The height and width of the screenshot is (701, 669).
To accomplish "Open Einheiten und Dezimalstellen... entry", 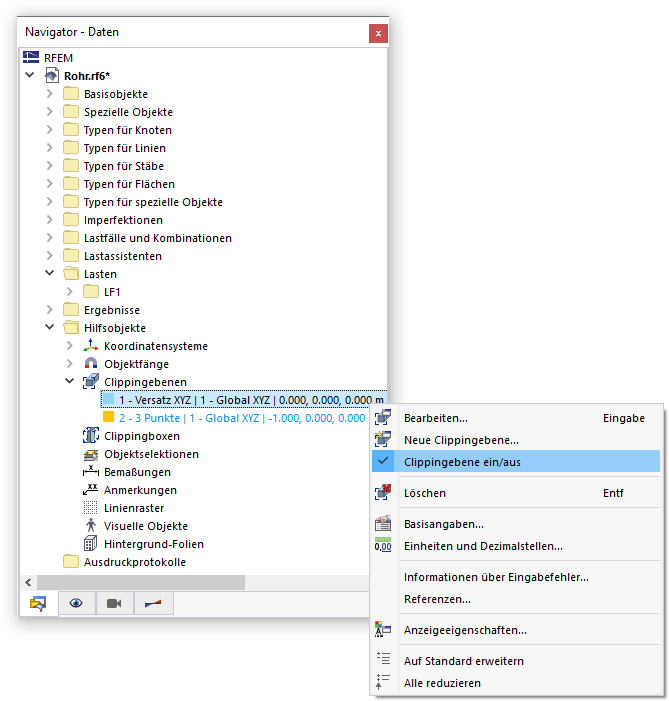I will click(x=516, y=546).
